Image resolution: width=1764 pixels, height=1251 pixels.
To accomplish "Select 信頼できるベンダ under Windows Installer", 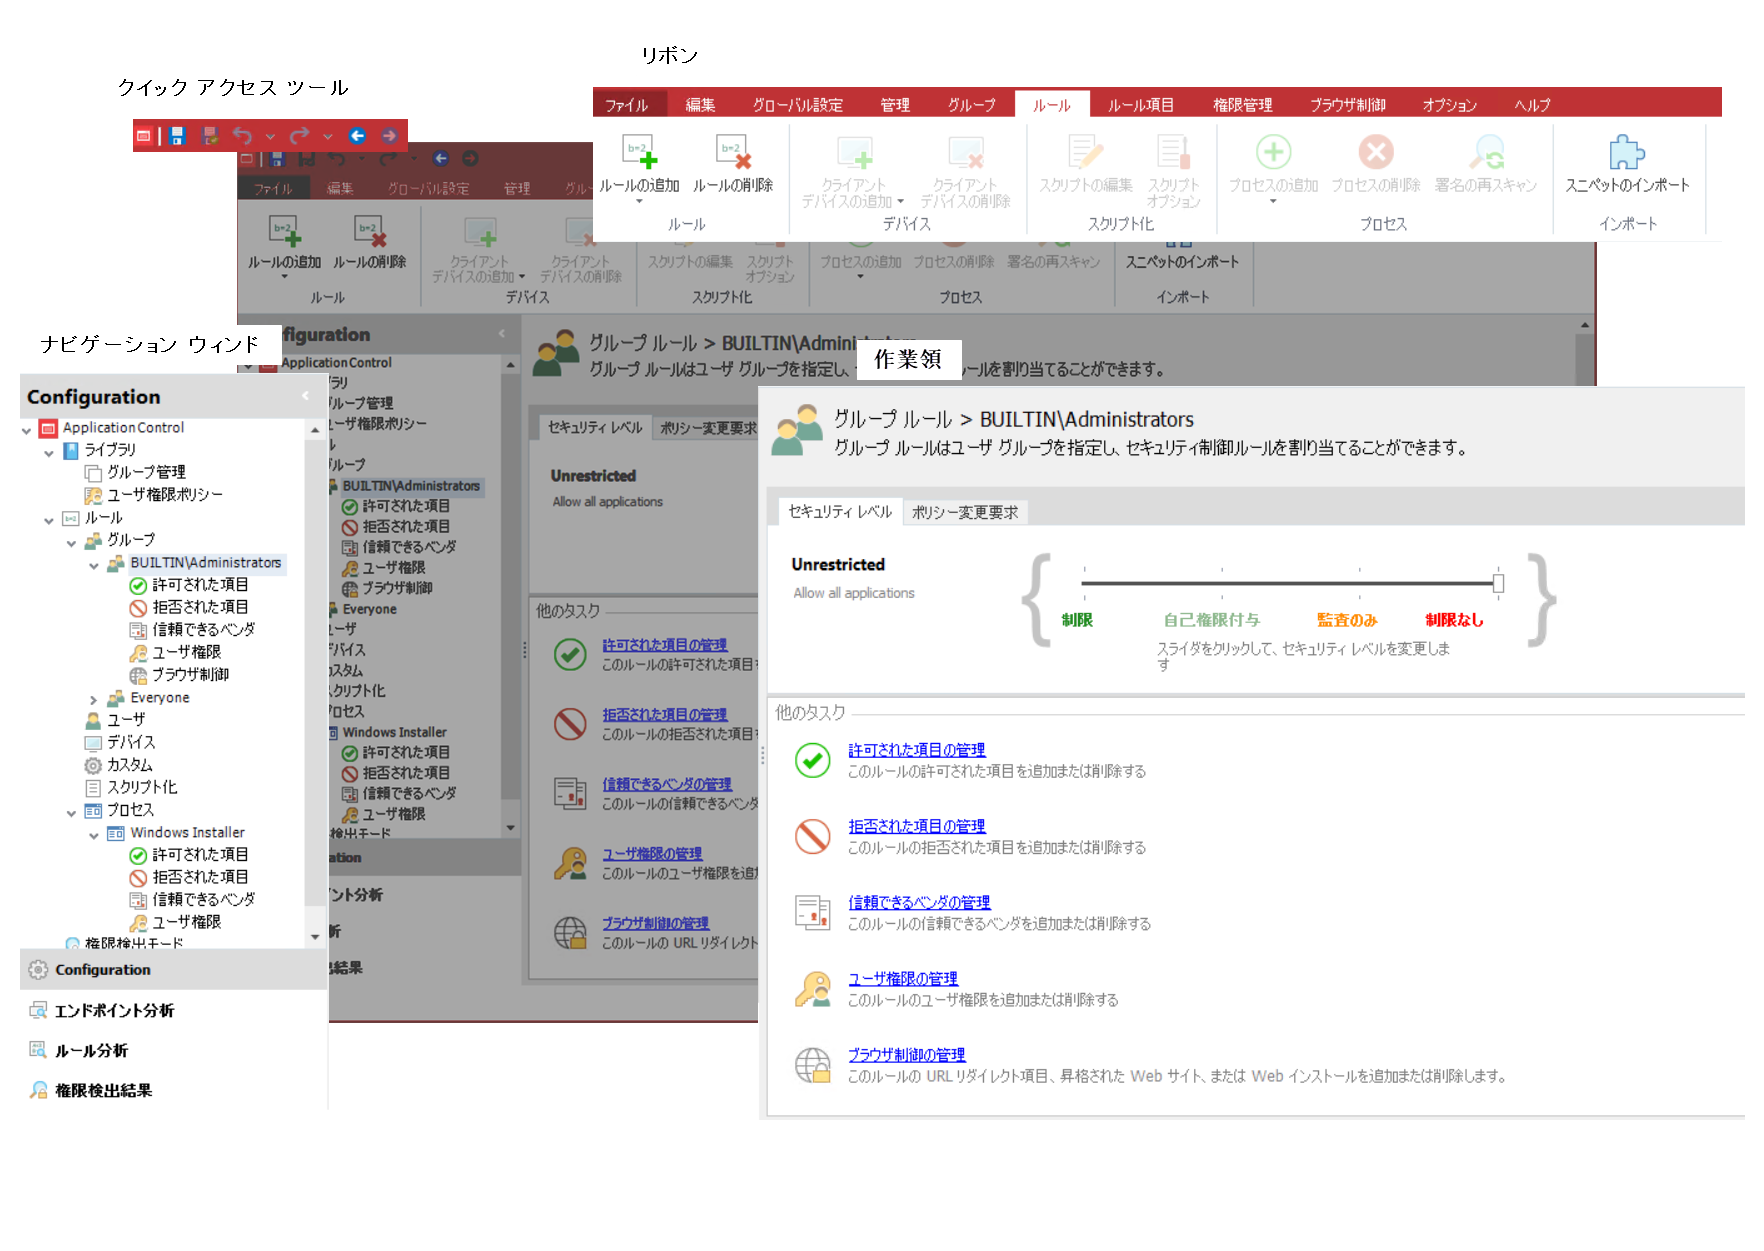I will point(204,900).
